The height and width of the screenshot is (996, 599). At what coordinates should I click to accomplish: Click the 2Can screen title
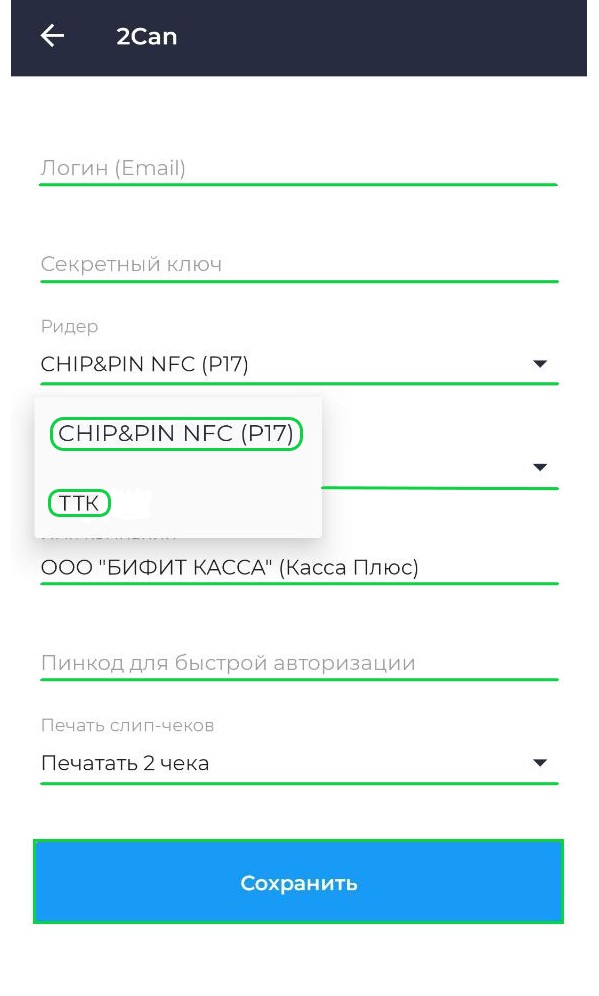click(x=146, y=37)
